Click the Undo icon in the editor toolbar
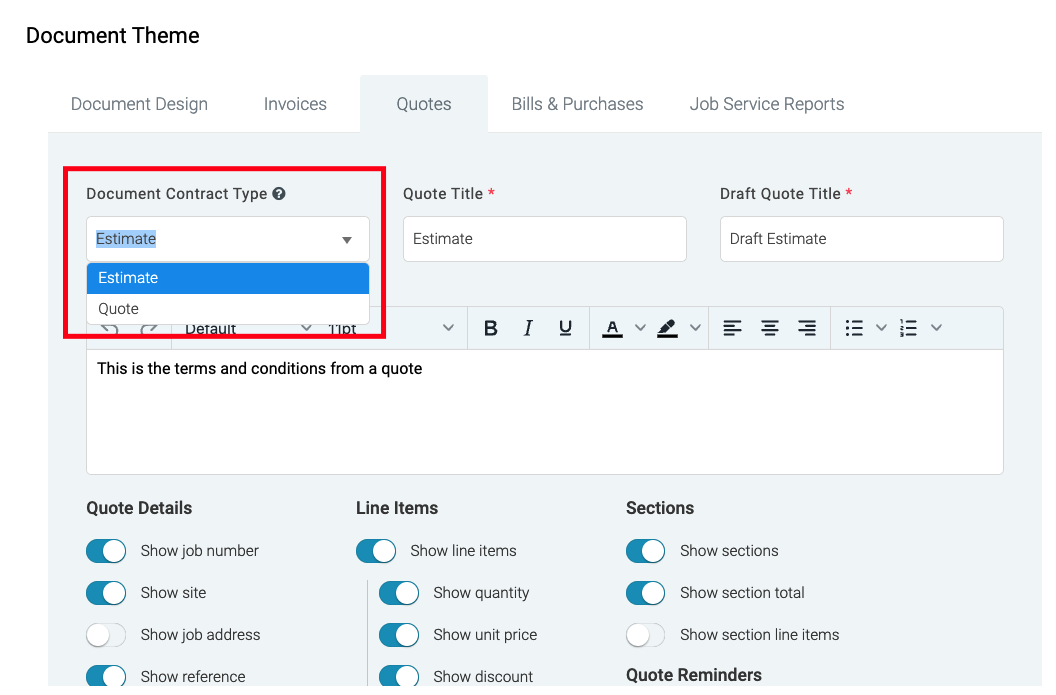Screen dimensions: 1056x695 click(x=111, y=327)
